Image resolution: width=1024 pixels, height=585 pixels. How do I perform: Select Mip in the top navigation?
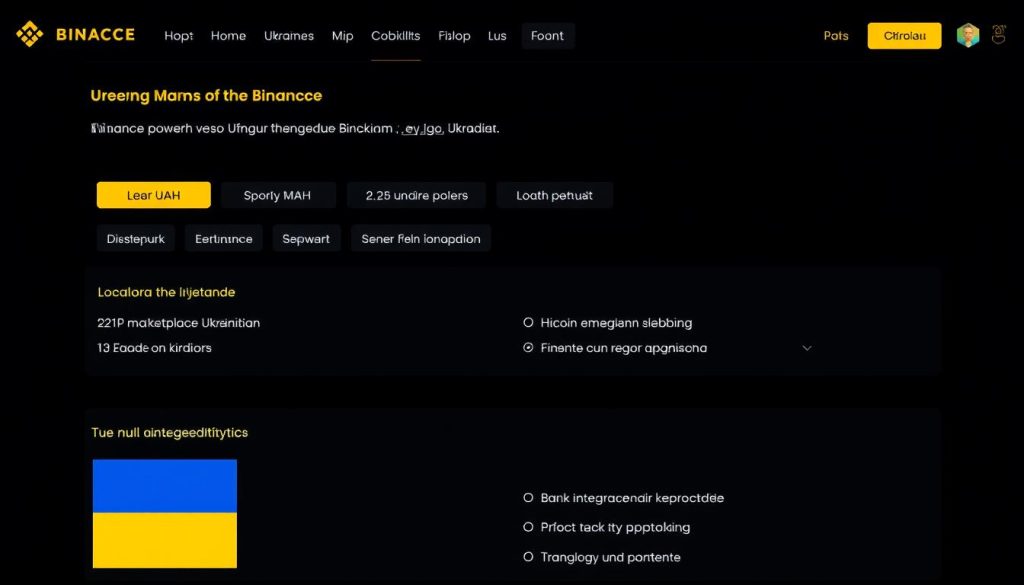(342, 36)
